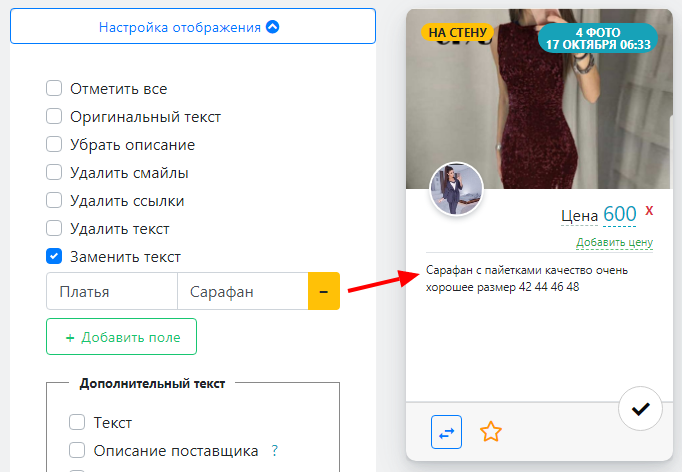Check the Отметить все checkbox
682x472 pixels.
coord(54,89)
